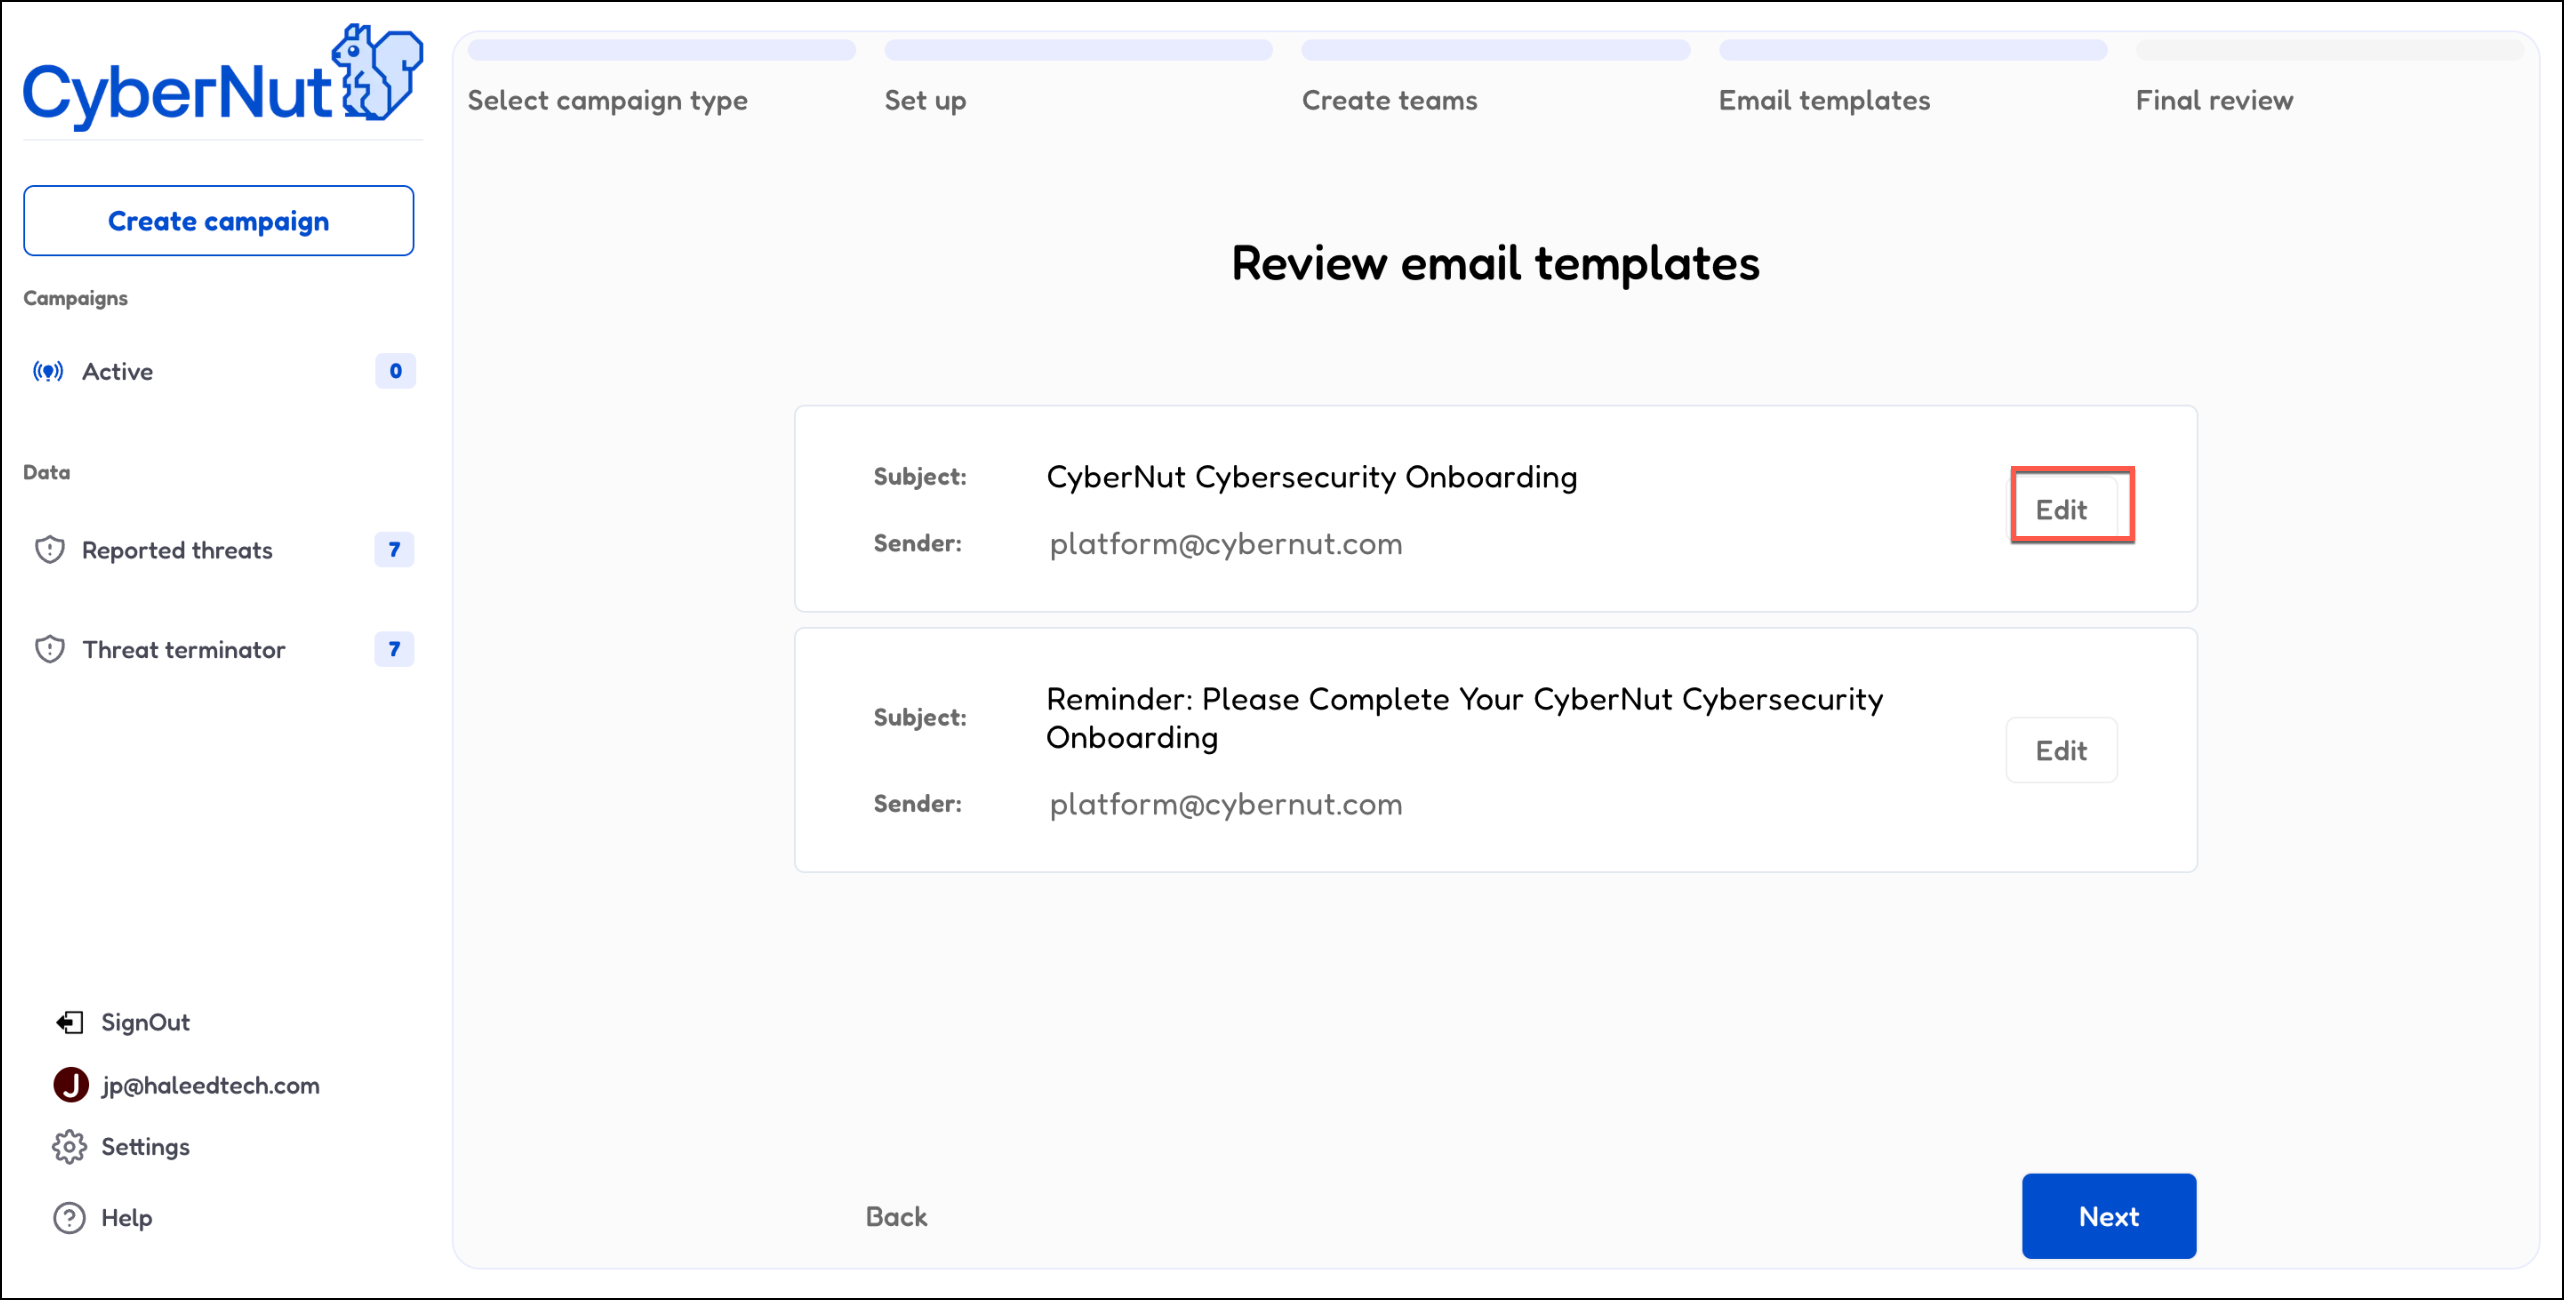
Task: Click the Threat terminator shield icon
Action: coord(49,650)
